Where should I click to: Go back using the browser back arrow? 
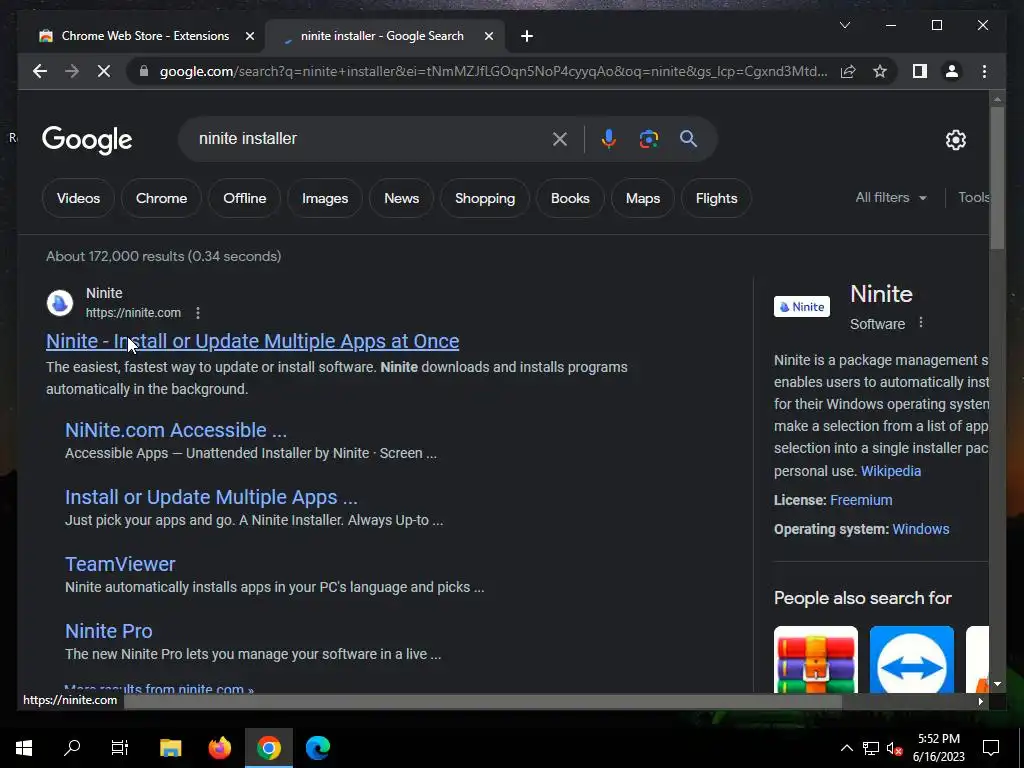pos(40,71)
